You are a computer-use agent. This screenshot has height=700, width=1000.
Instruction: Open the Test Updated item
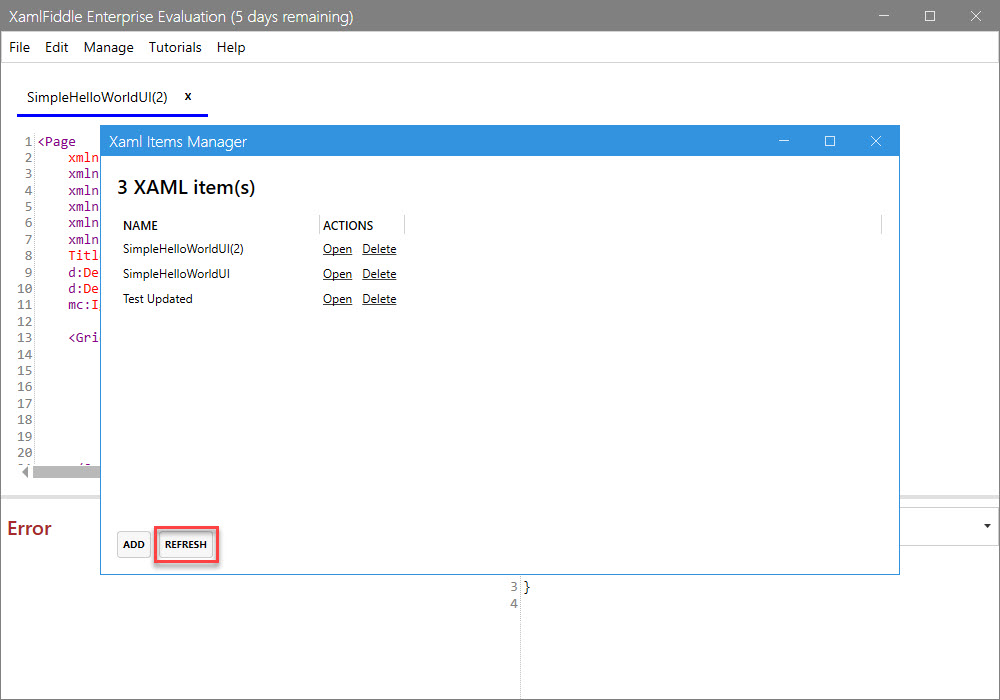[337, 298]
